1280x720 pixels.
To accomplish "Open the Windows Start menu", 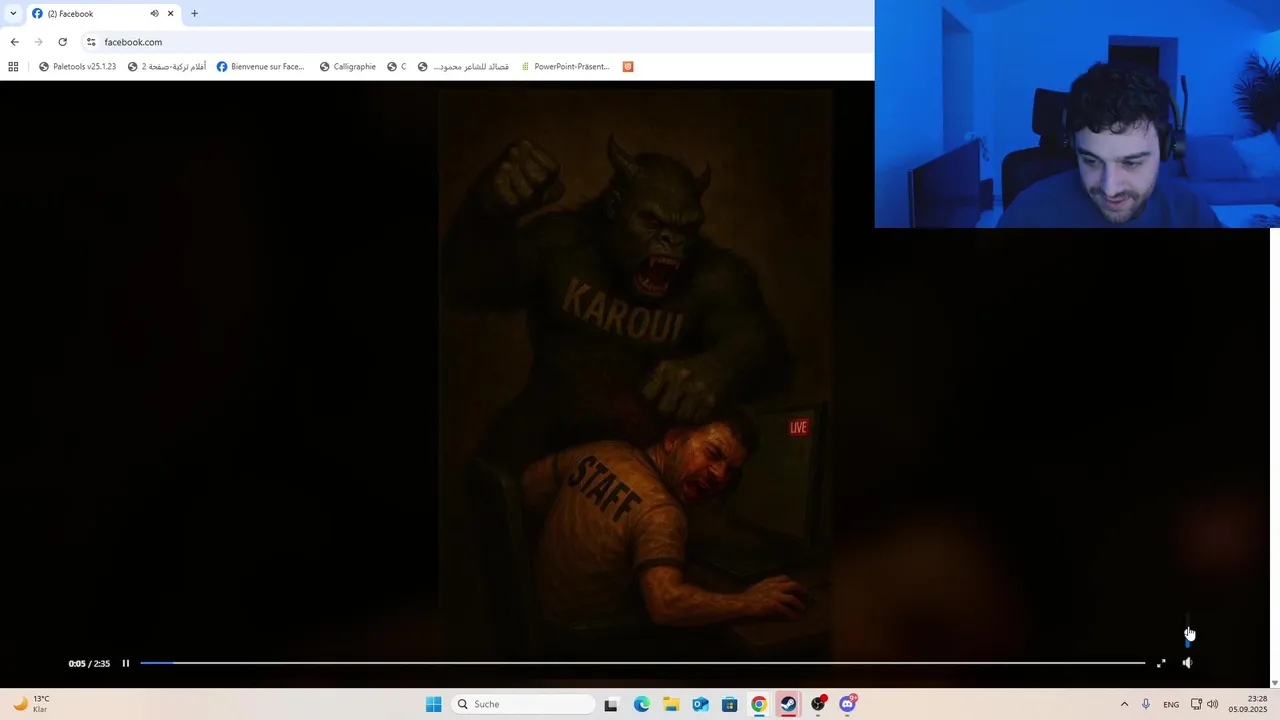I will [433, 704].
